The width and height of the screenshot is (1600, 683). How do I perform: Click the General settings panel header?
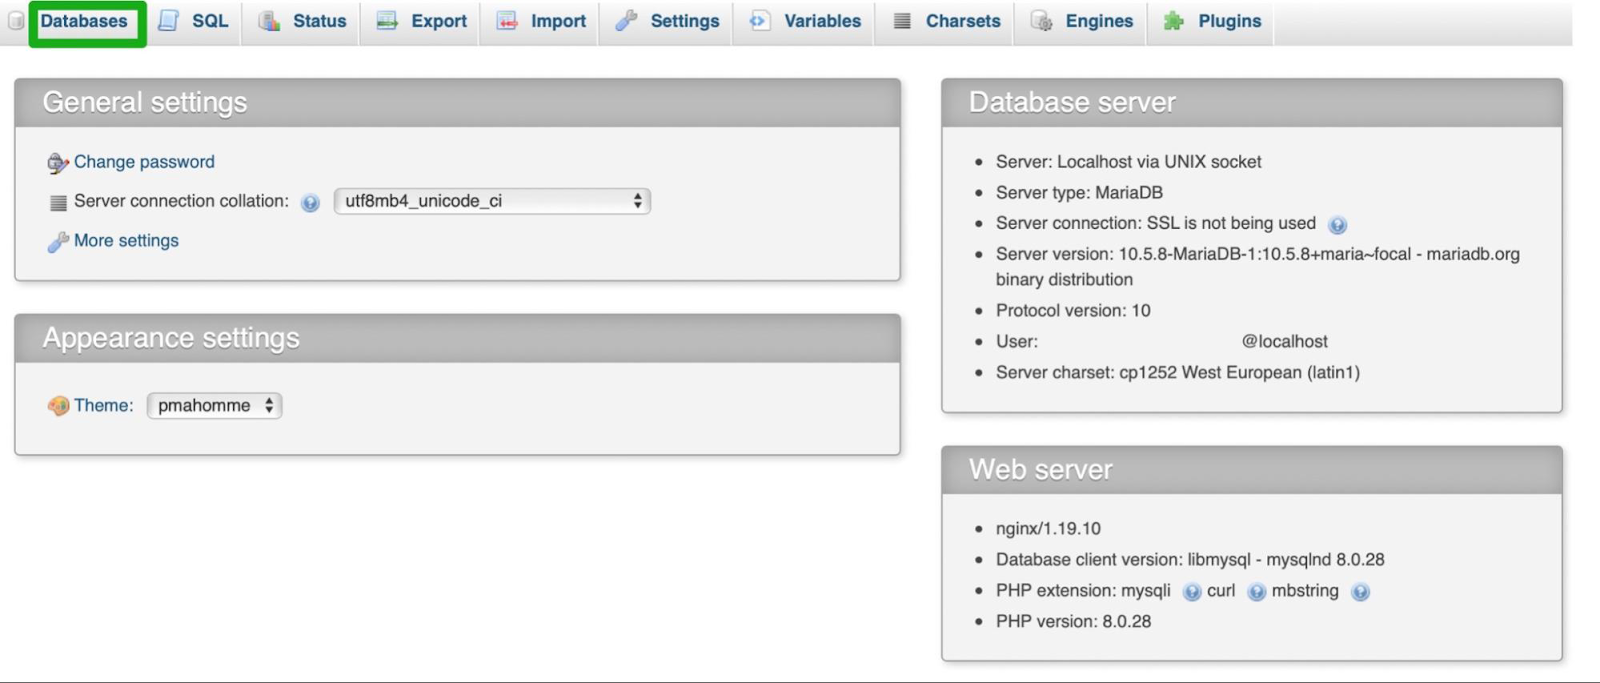[x=457, y=103]
